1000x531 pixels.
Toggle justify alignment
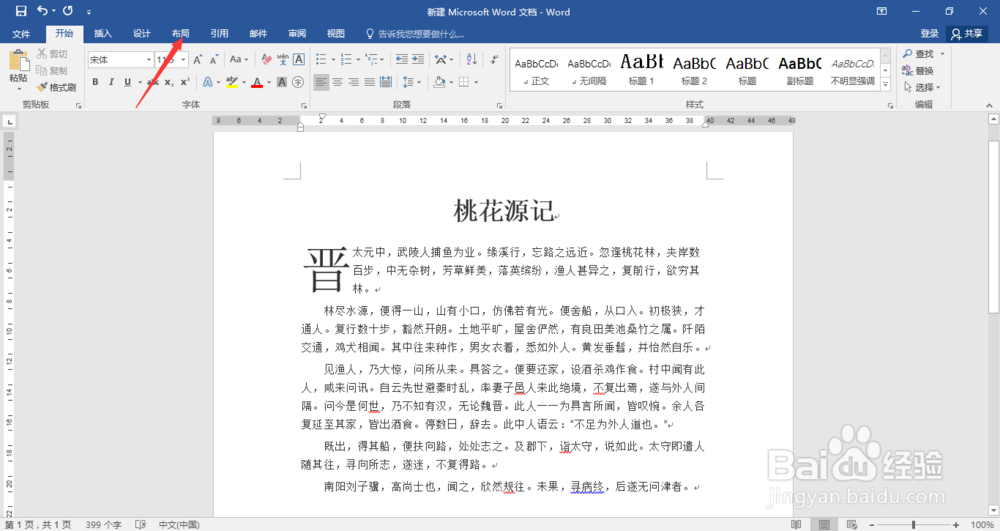(x=370, y=82)
